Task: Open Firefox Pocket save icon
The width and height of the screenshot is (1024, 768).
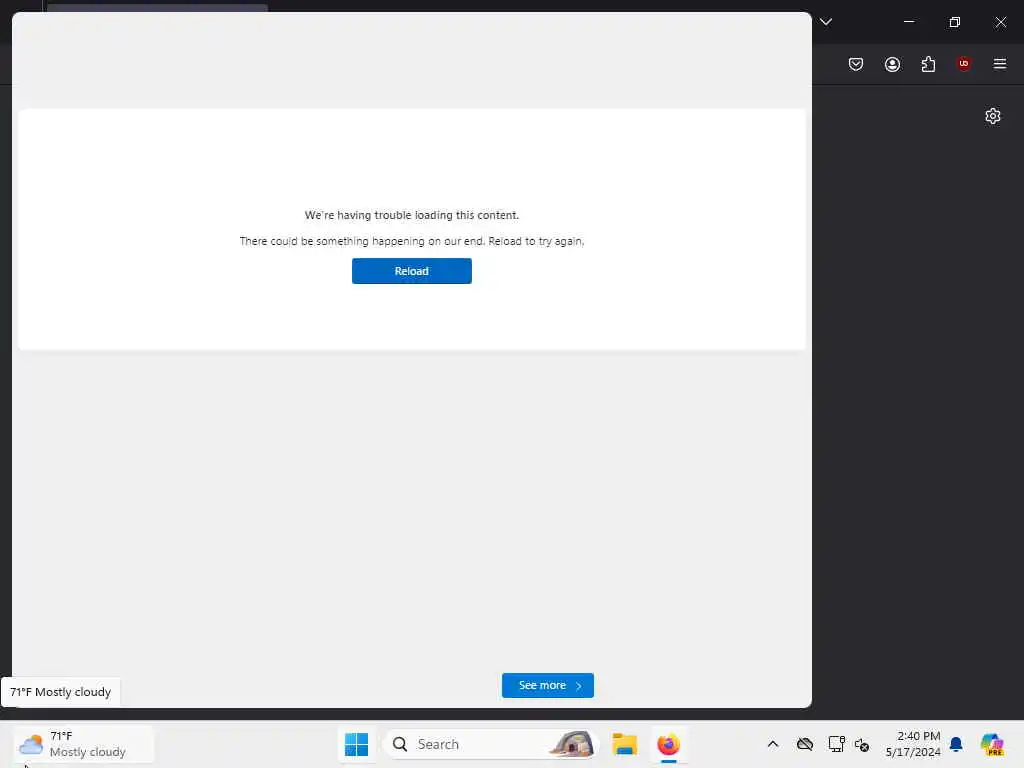Action: click(856, 64)
